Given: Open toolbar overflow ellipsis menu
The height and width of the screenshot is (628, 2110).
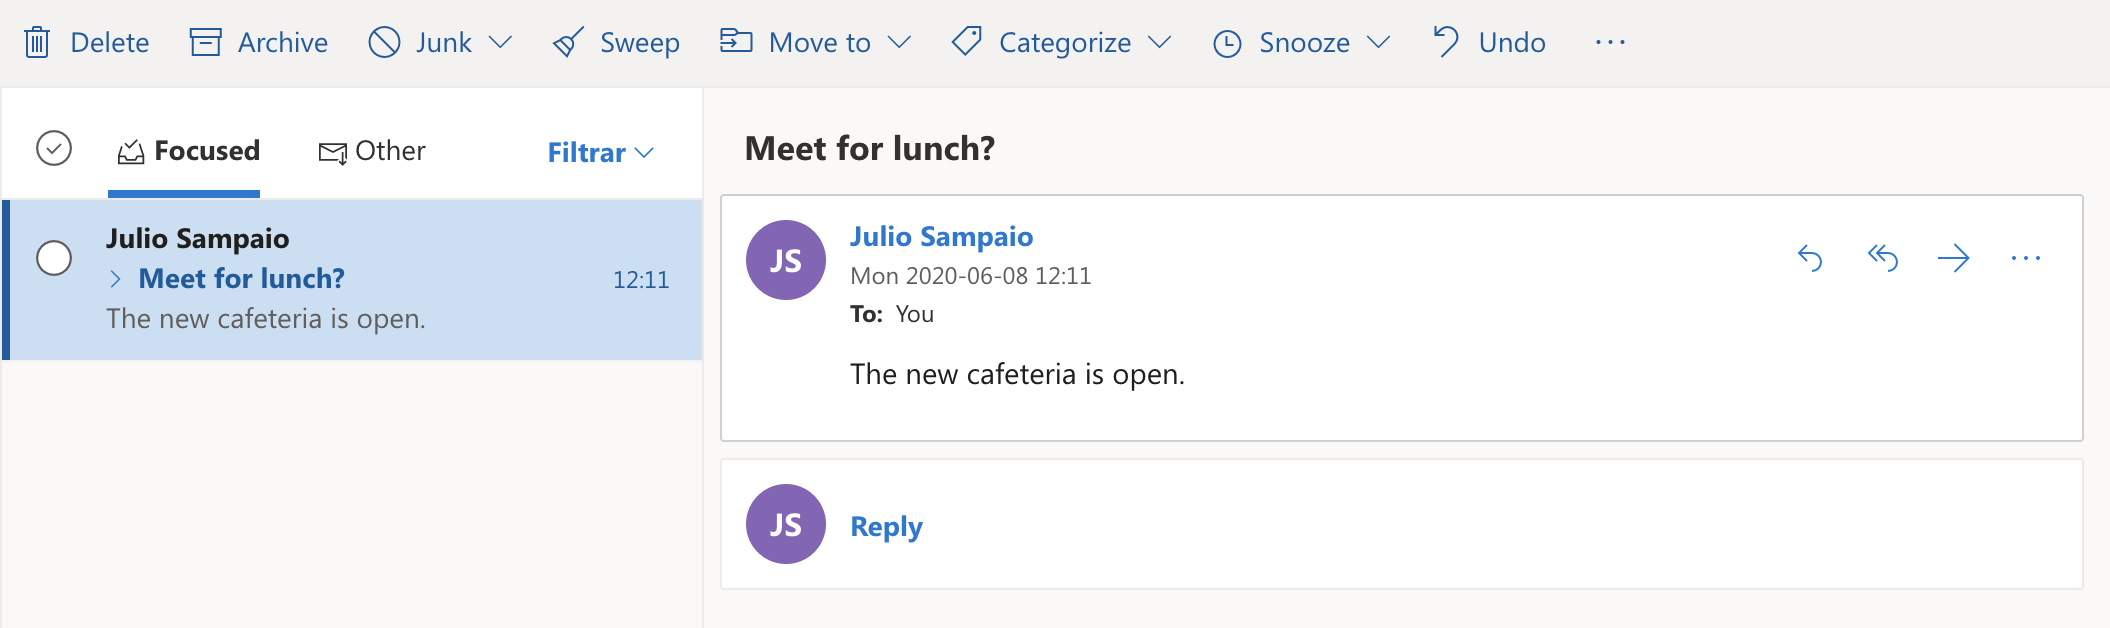Looking at the screenshot, I should tap(1610, 42).
